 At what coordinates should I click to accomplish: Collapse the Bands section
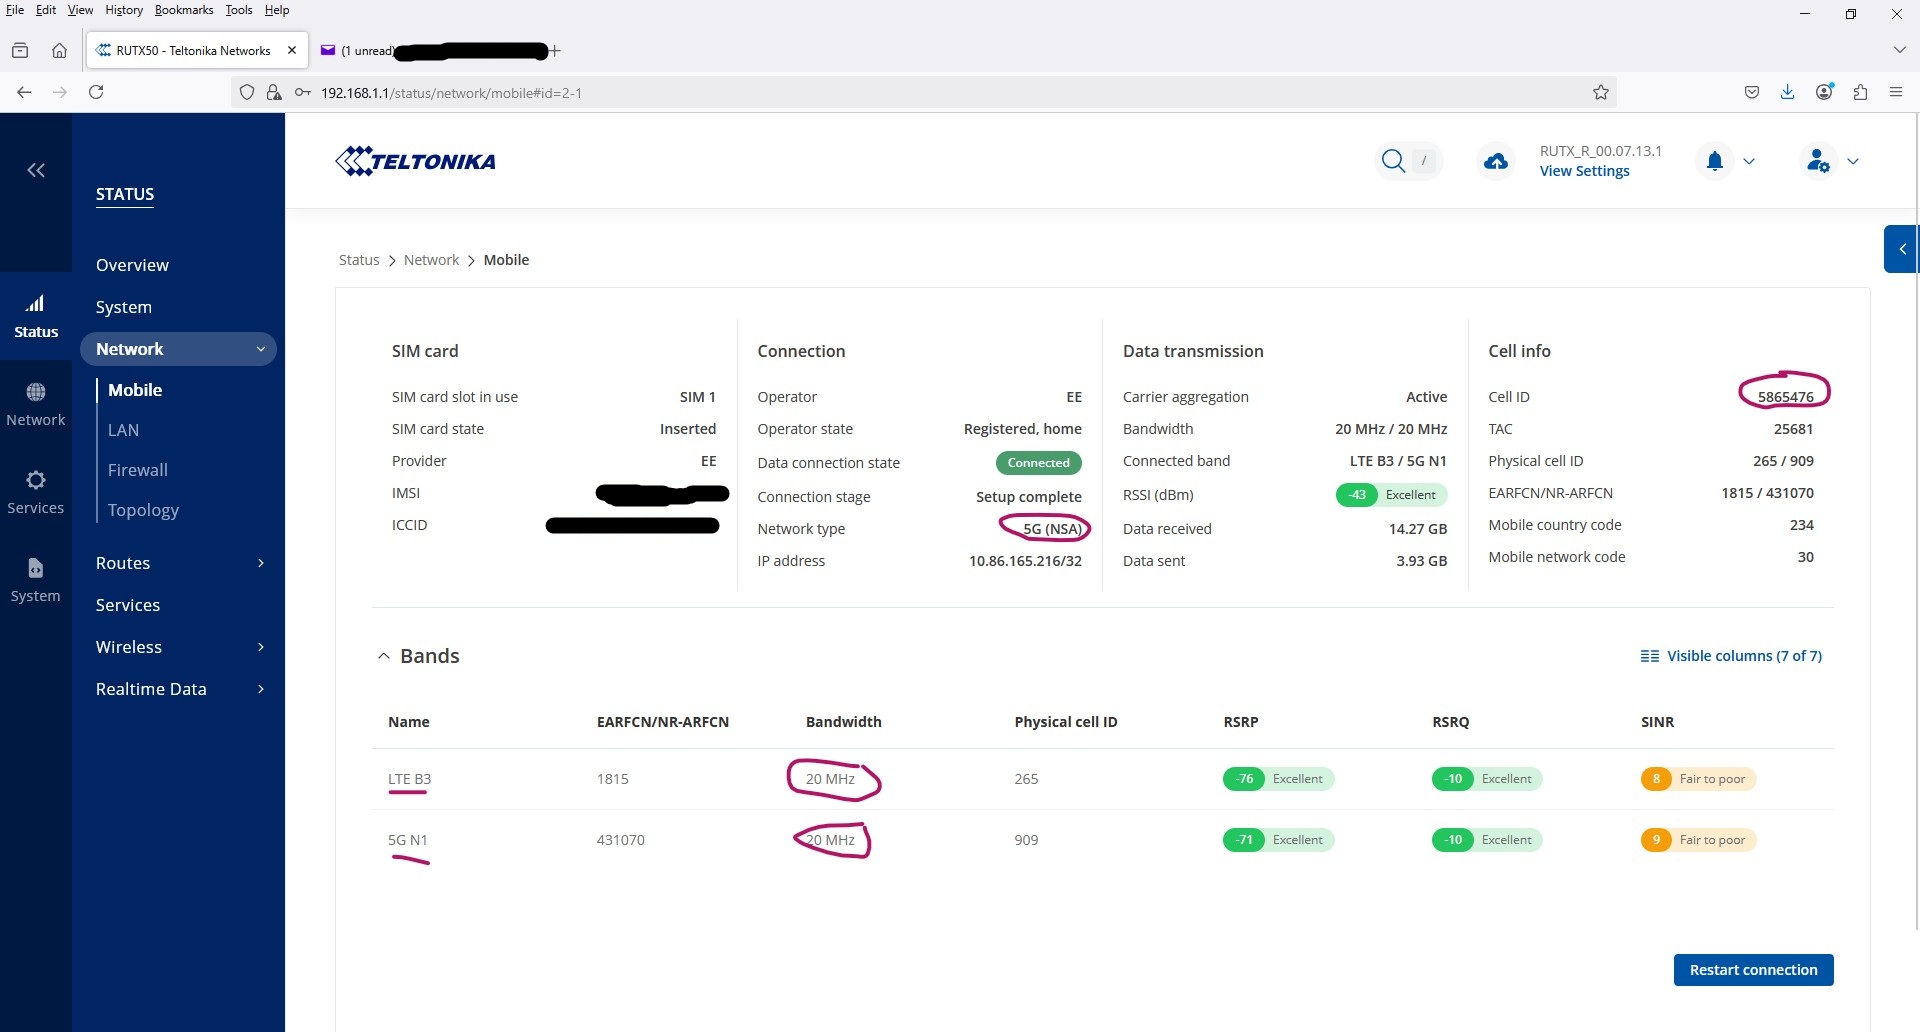pos(383,656)
